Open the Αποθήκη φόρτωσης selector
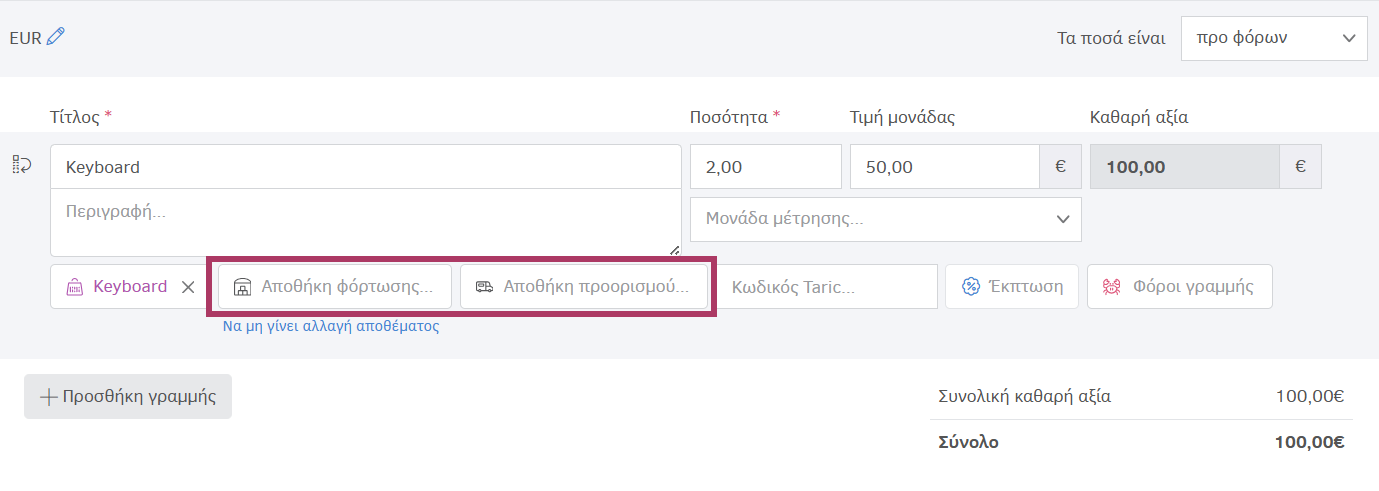 [346, 287]
